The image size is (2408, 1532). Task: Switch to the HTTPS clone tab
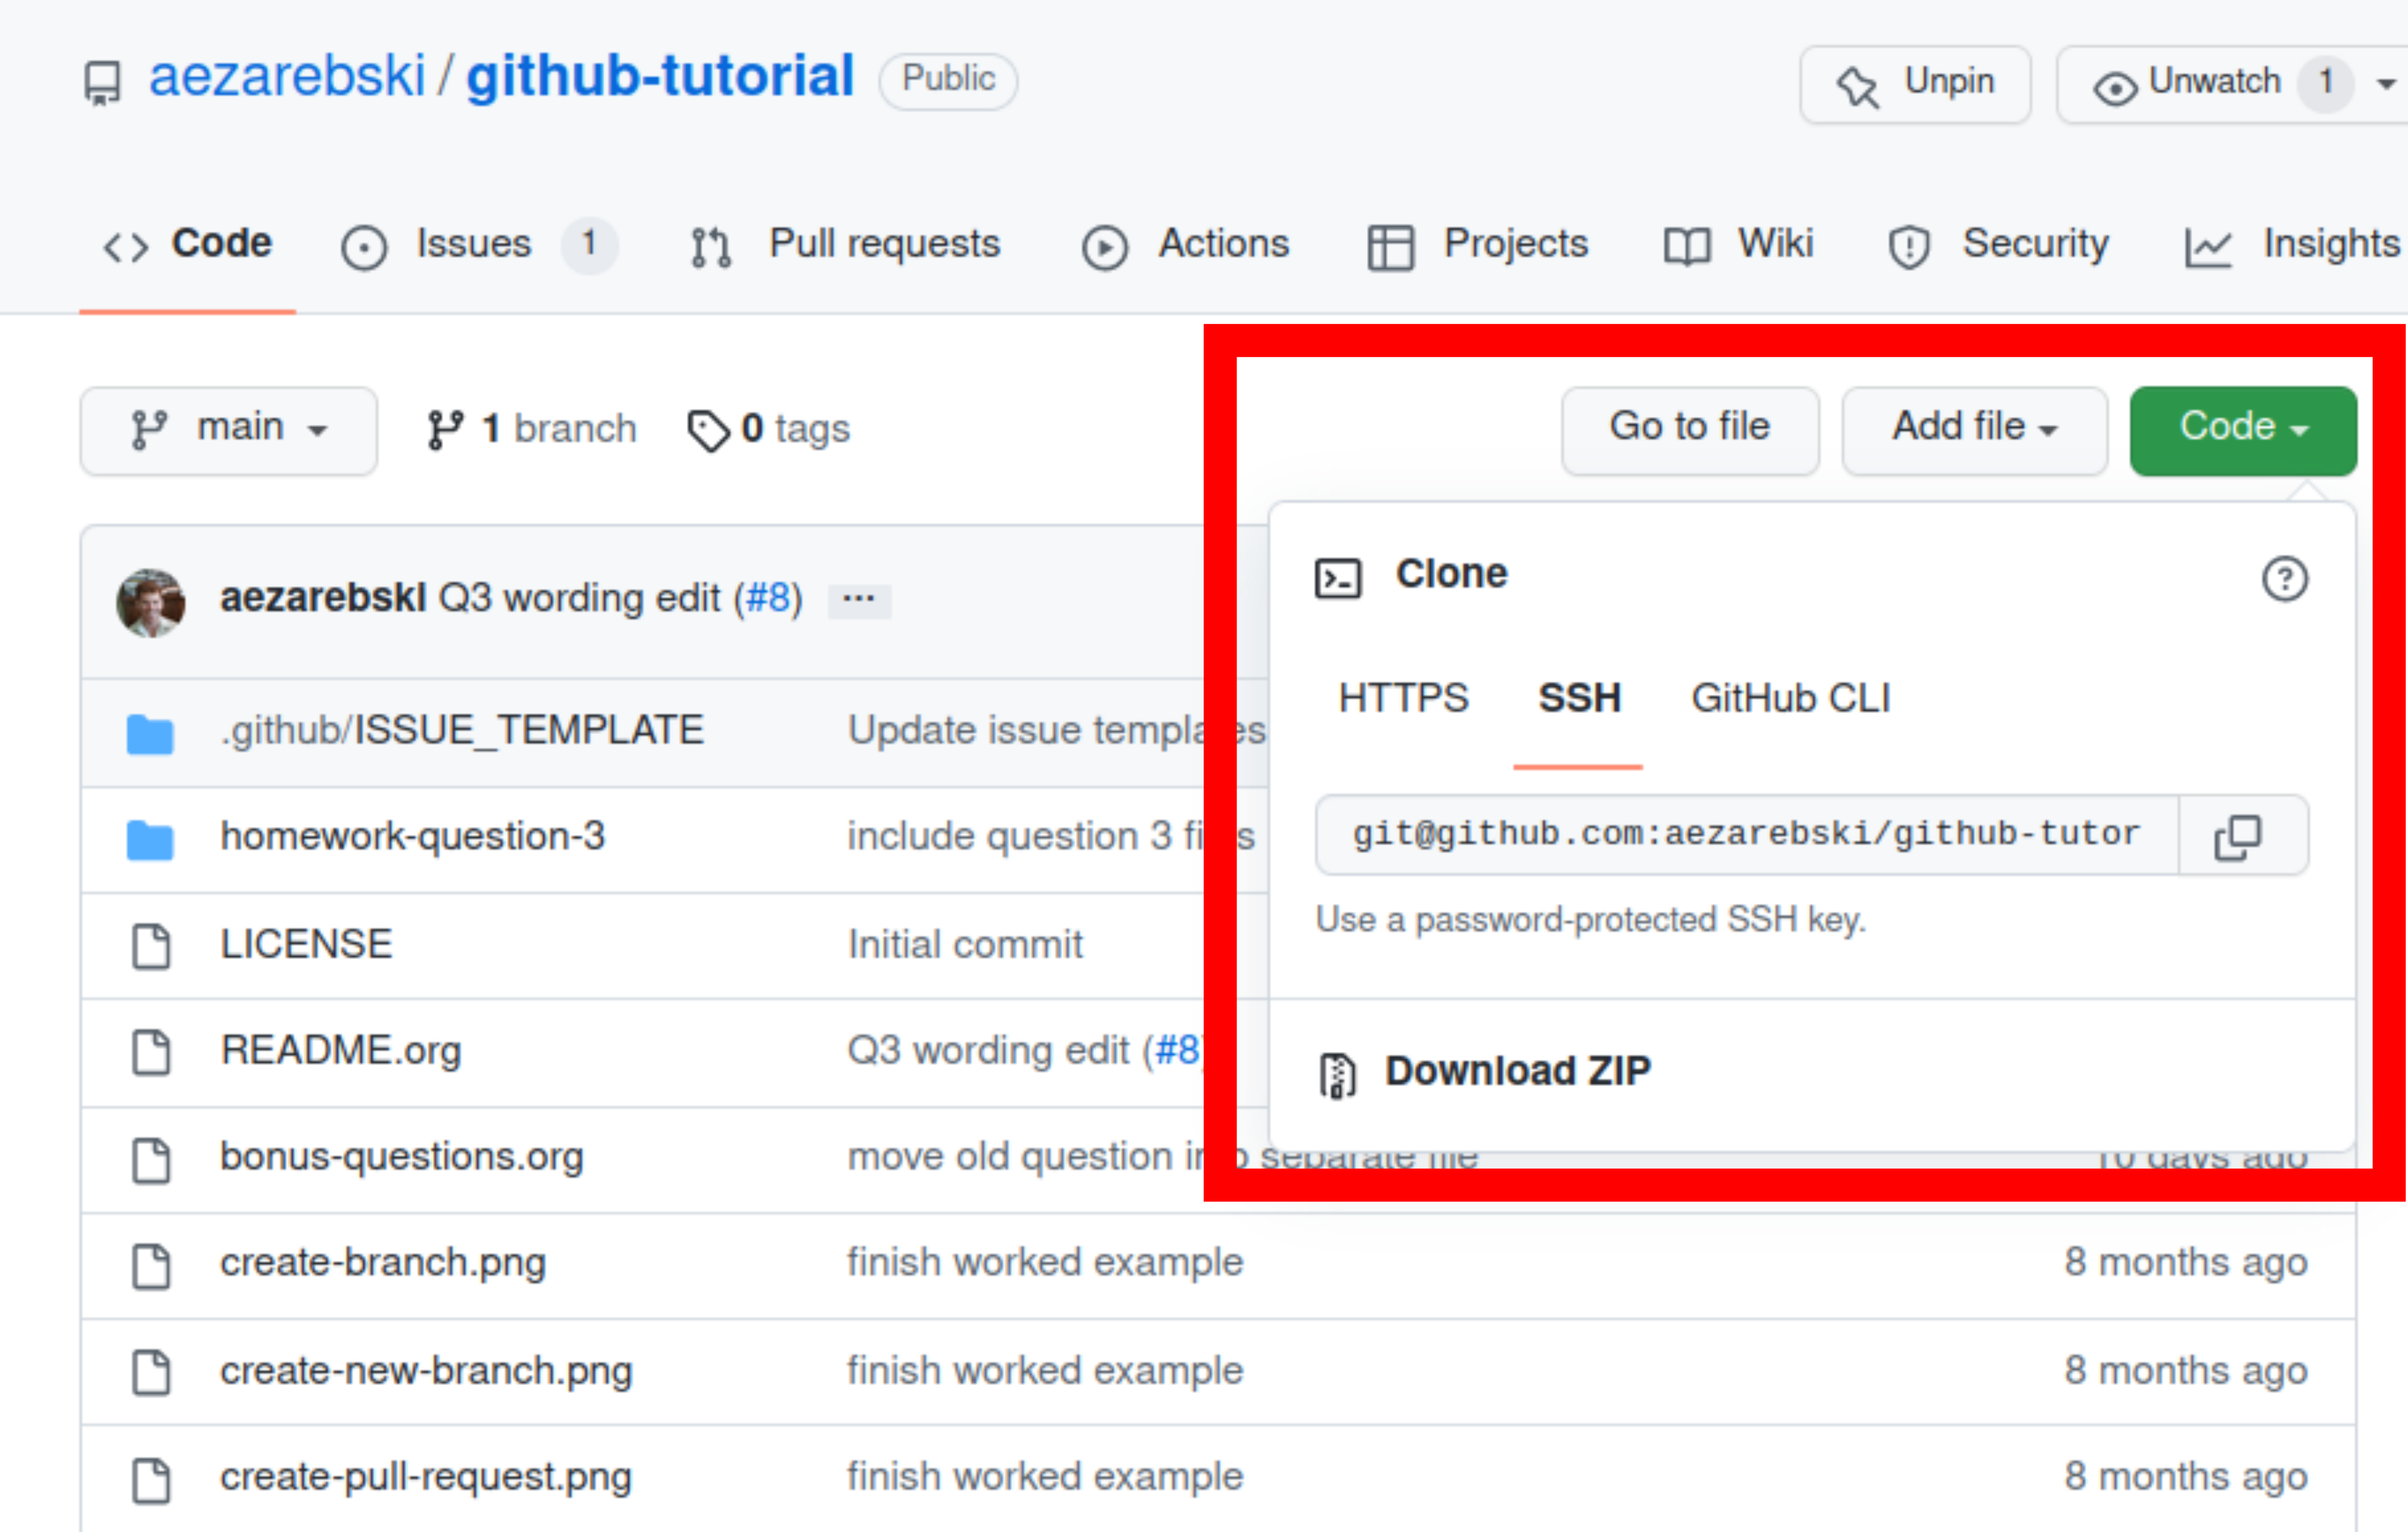click(x=1403, y=698)
